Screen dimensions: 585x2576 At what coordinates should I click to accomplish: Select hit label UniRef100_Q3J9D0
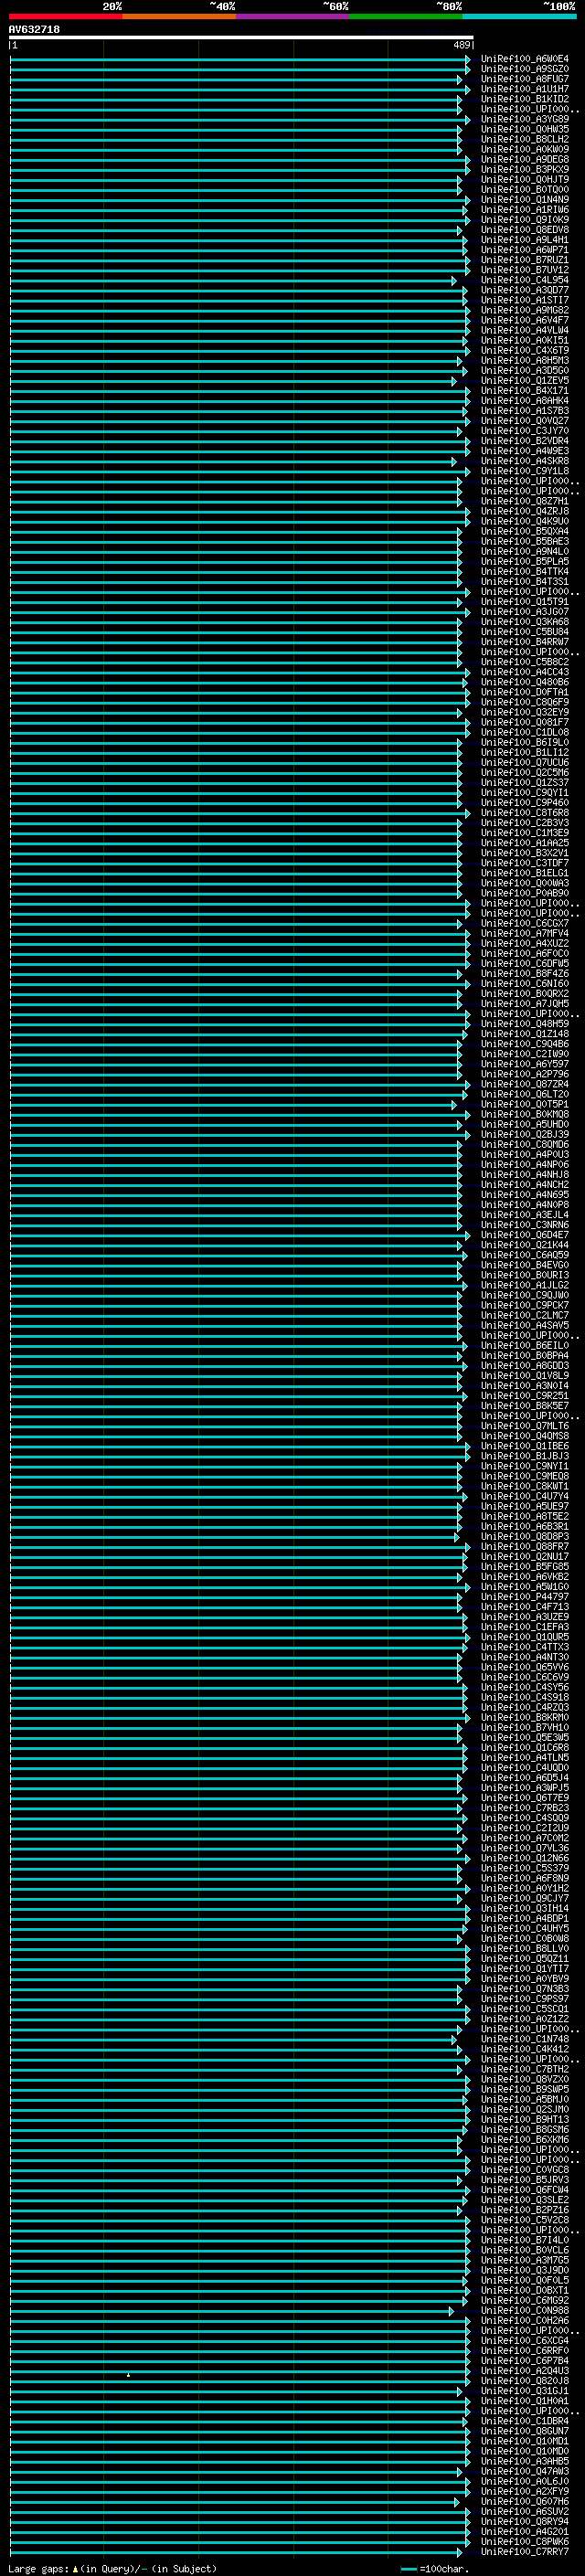525,2270
